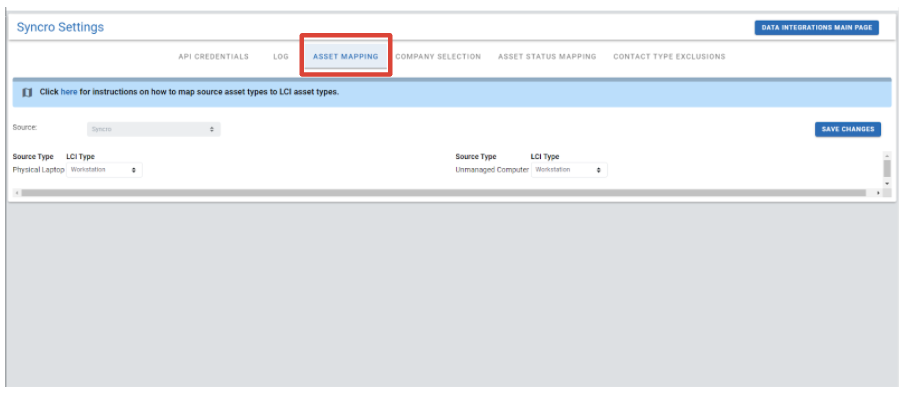Open Contact Type Exclusions tab

669,57
